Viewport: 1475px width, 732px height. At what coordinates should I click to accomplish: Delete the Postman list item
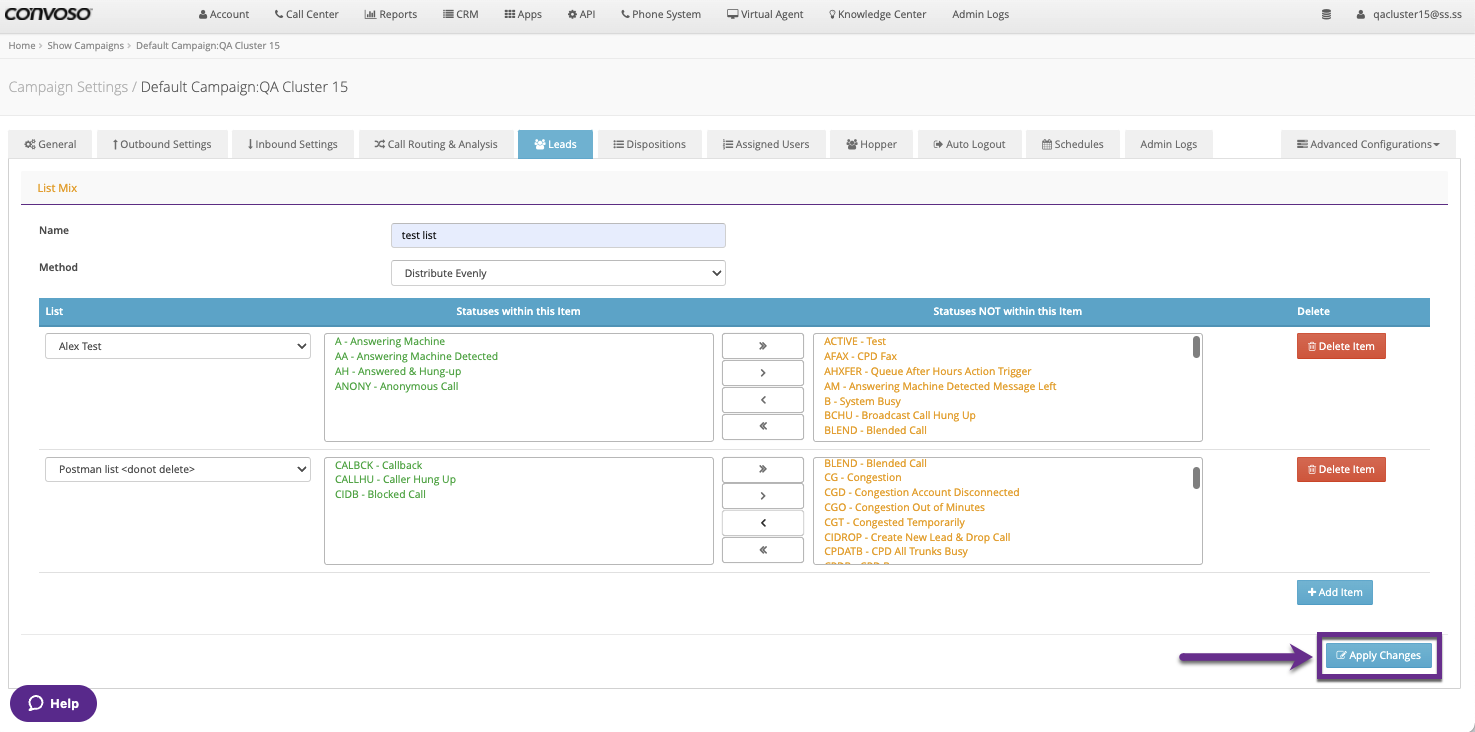[1341, 469]
